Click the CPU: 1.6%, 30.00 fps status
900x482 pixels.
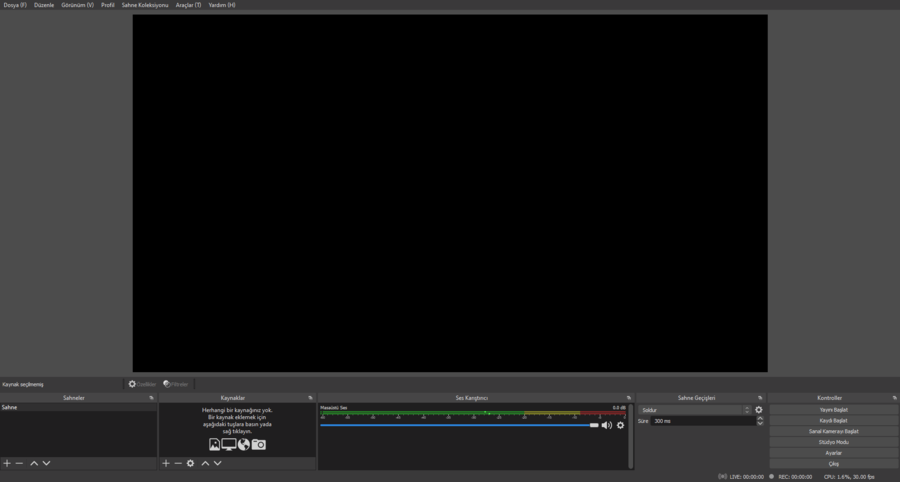click(849, 477)
